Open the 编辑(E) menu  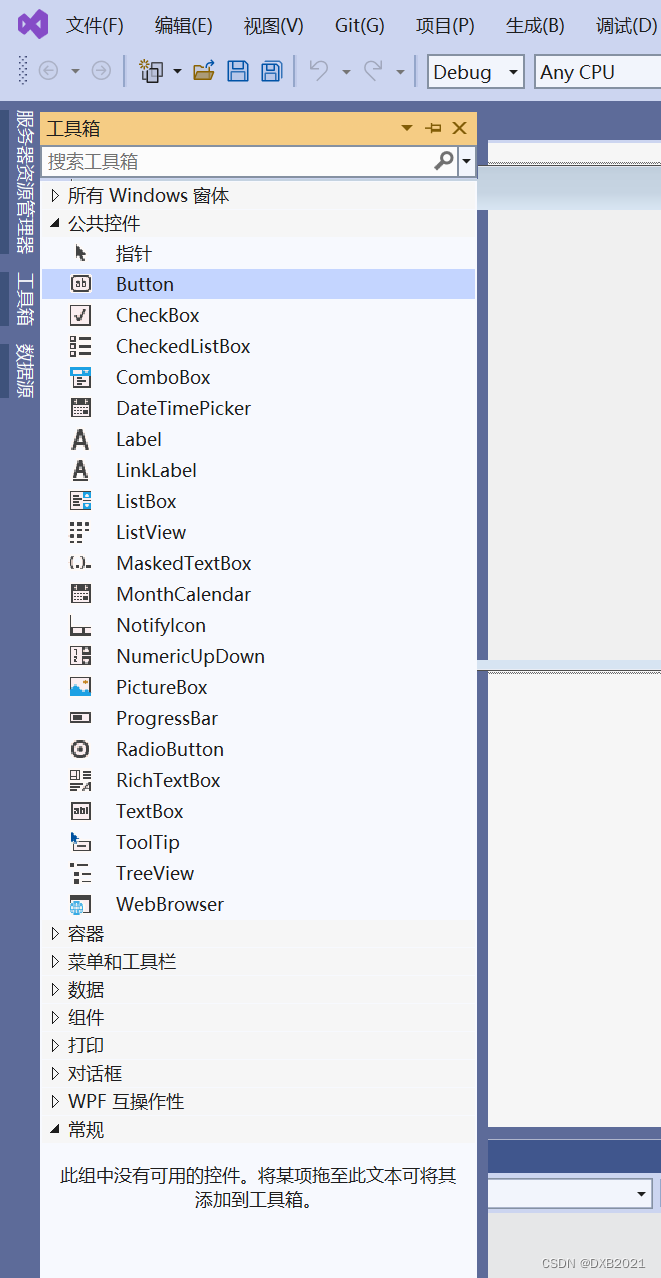pos(184,26)
